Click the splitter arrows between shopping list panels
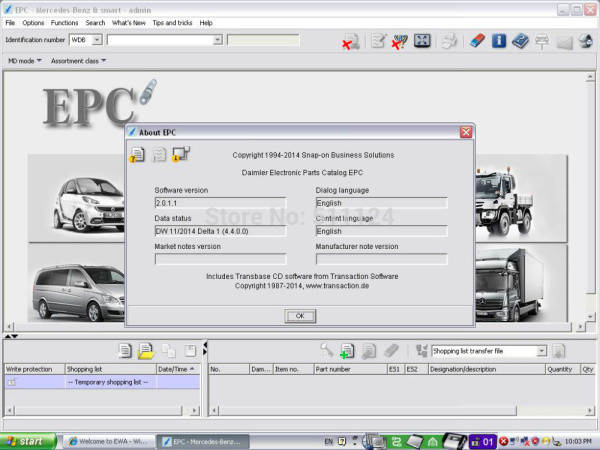This screenshot has width=600, height=450. [x=205, y=348]
